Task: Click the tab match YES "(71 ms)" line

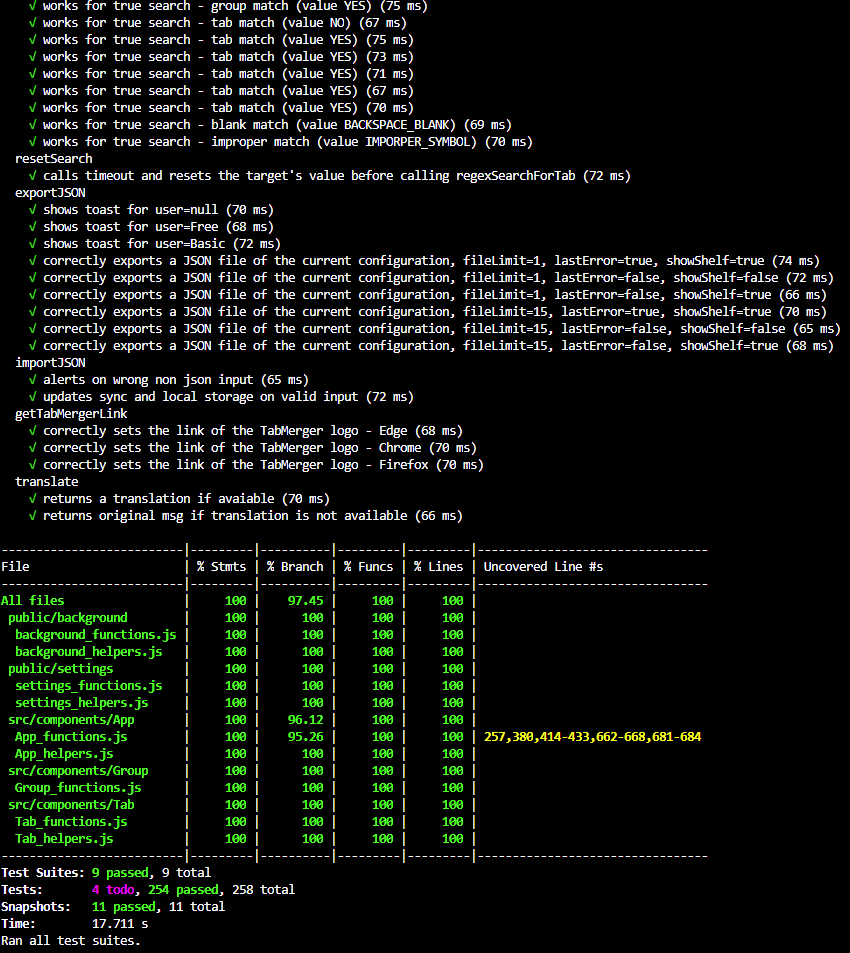Action: coord(221,74)
